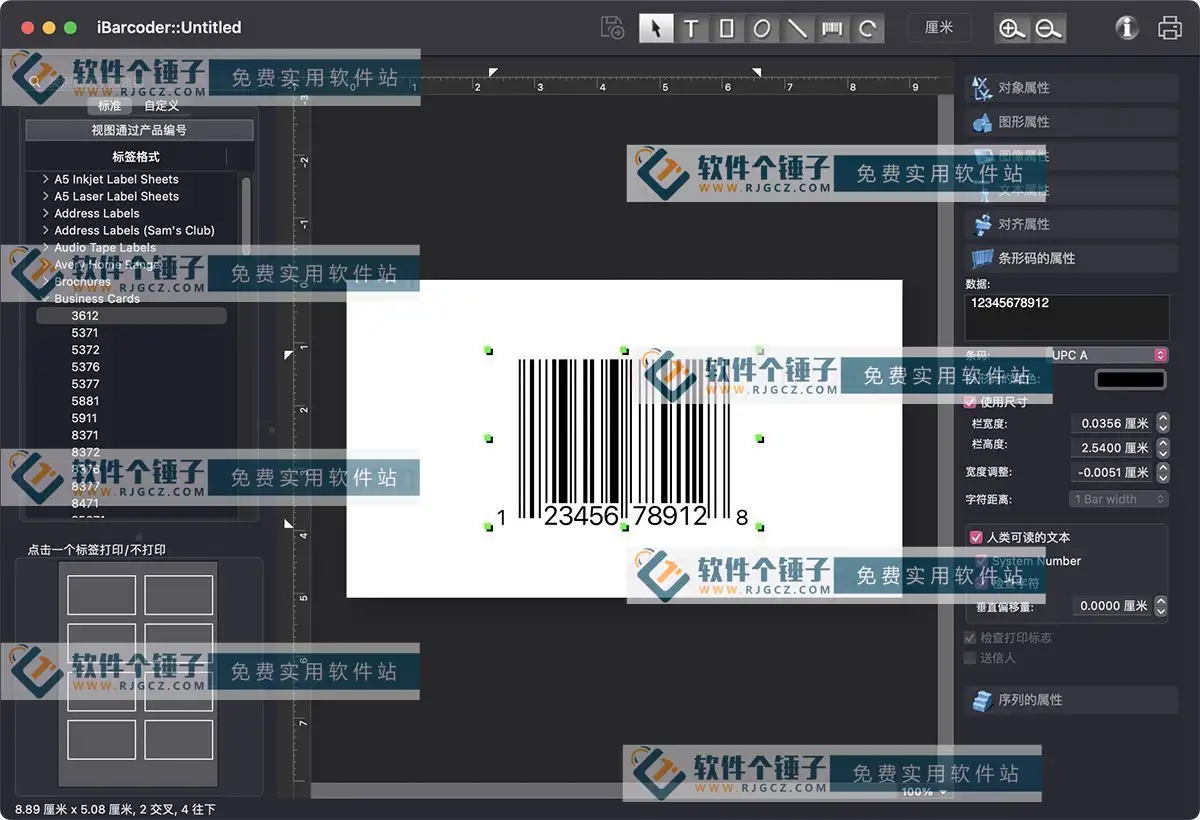Expand the 序列的属性 section
The image size is (1200, 820).
[1072, 700]
